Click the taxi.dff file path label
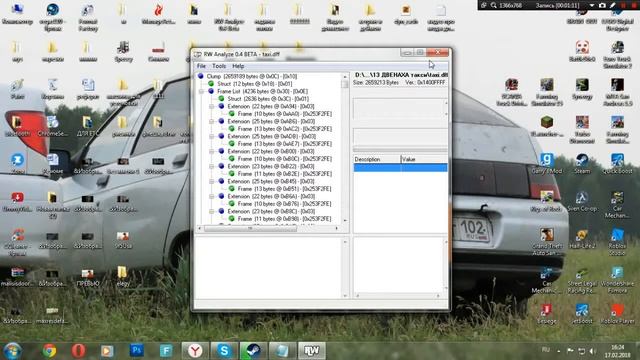640x360 pixels. [401, 75]
